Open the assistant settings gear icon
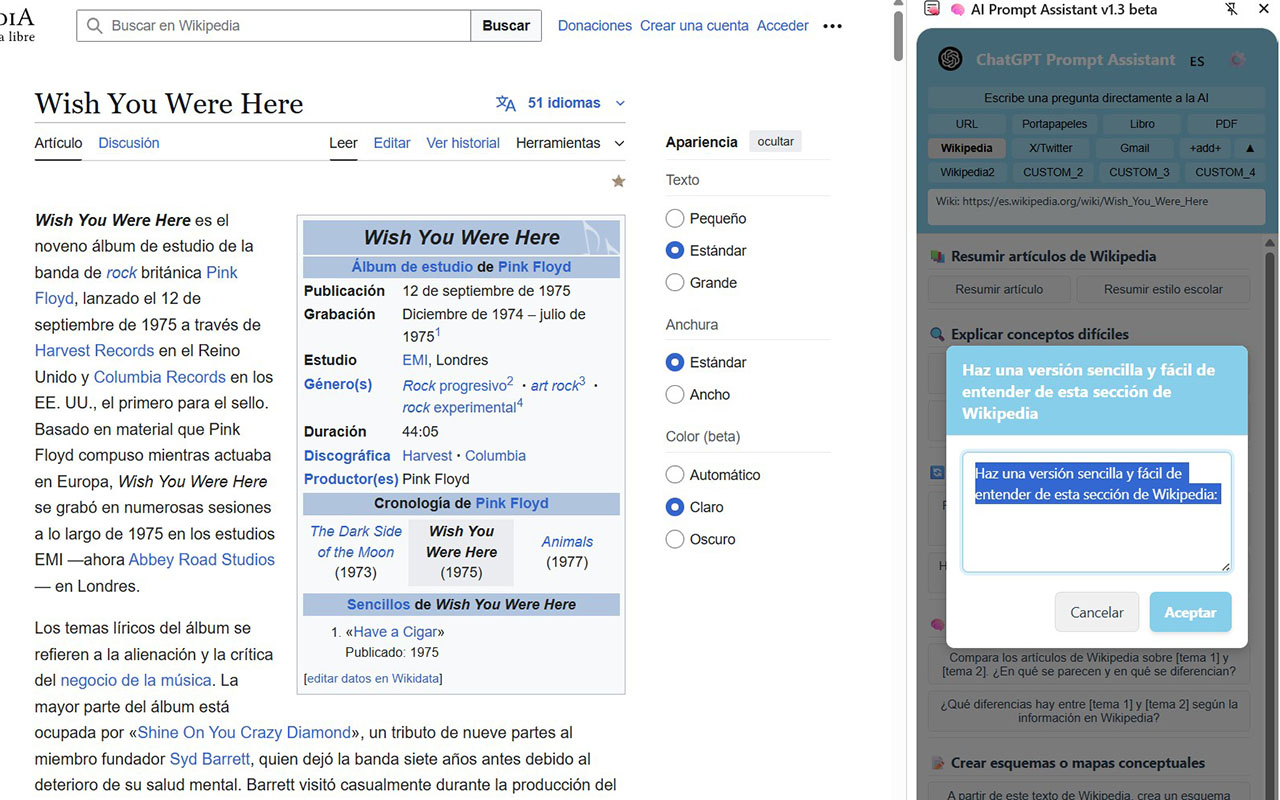Screen dimensions: 1280x800 pyautogui.click(x=1238, y=59)
